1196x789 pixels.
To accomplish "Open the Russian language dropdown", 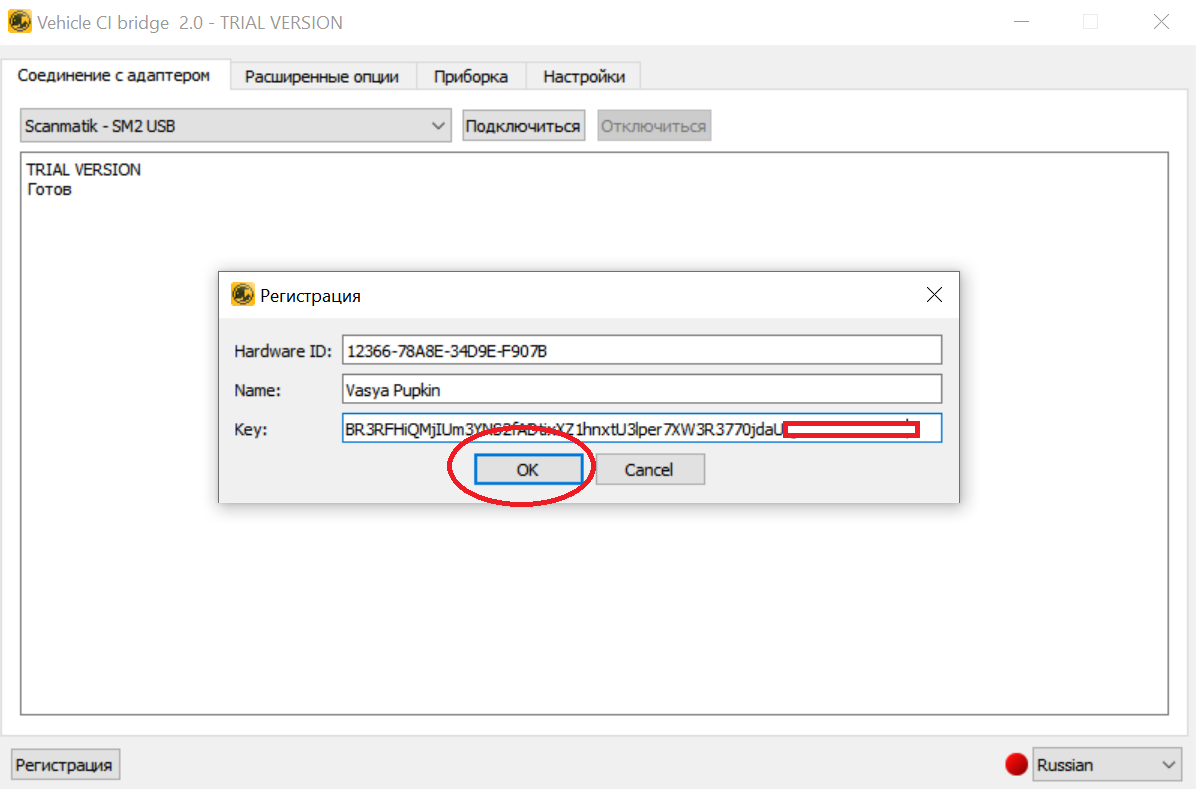I will [x=1106, y=765].
